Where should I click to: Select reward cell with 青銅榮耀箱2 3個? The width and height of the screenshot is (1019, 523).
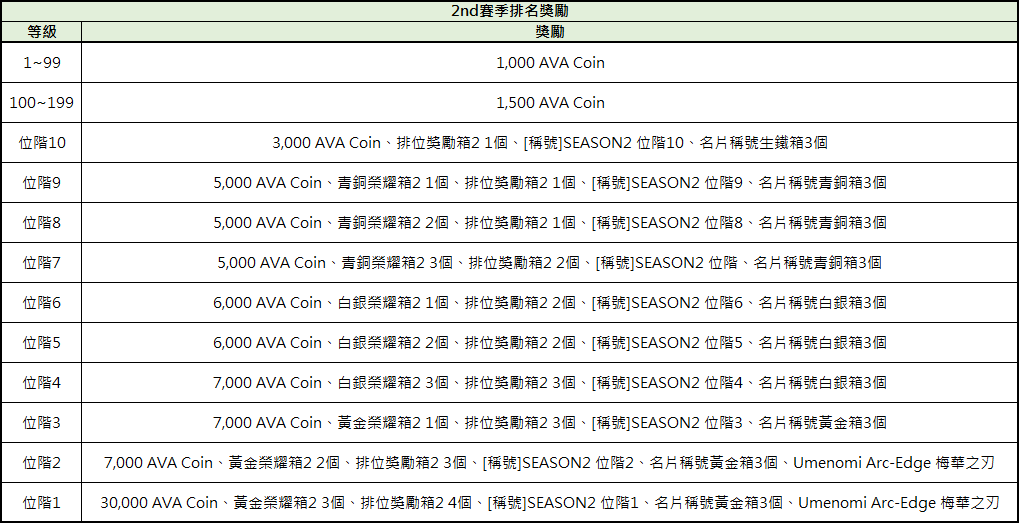click(550, 262)
